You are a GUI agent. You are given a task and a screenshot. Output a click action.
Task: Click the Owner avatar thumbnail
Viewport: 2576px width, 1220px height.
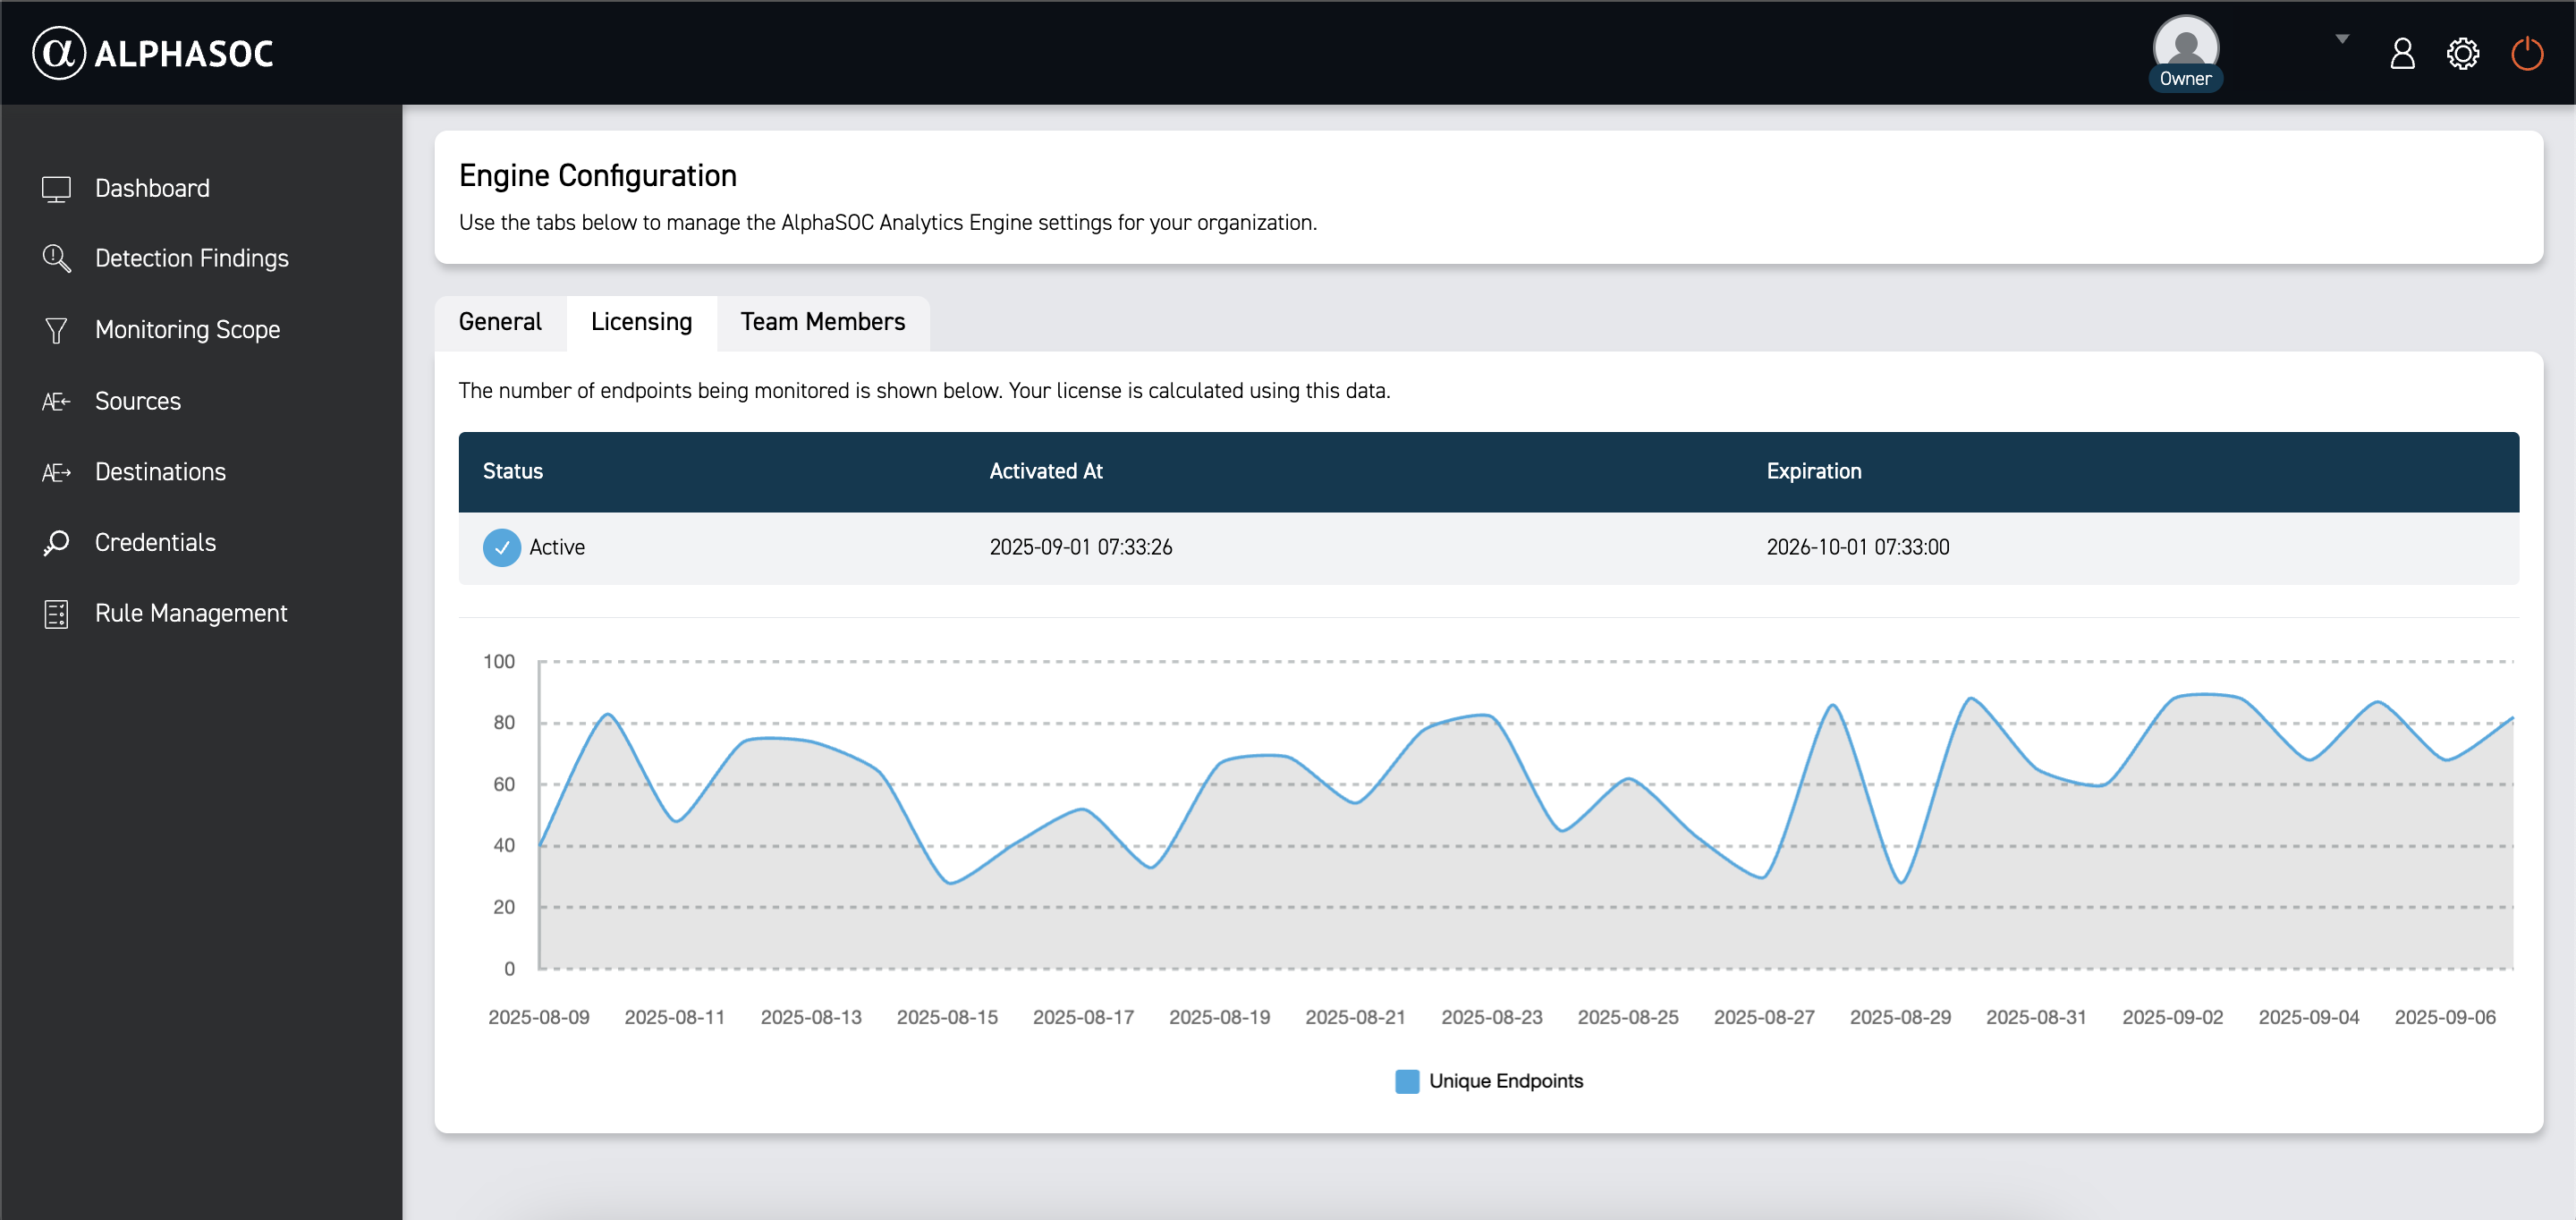[x=2185, y=45]
